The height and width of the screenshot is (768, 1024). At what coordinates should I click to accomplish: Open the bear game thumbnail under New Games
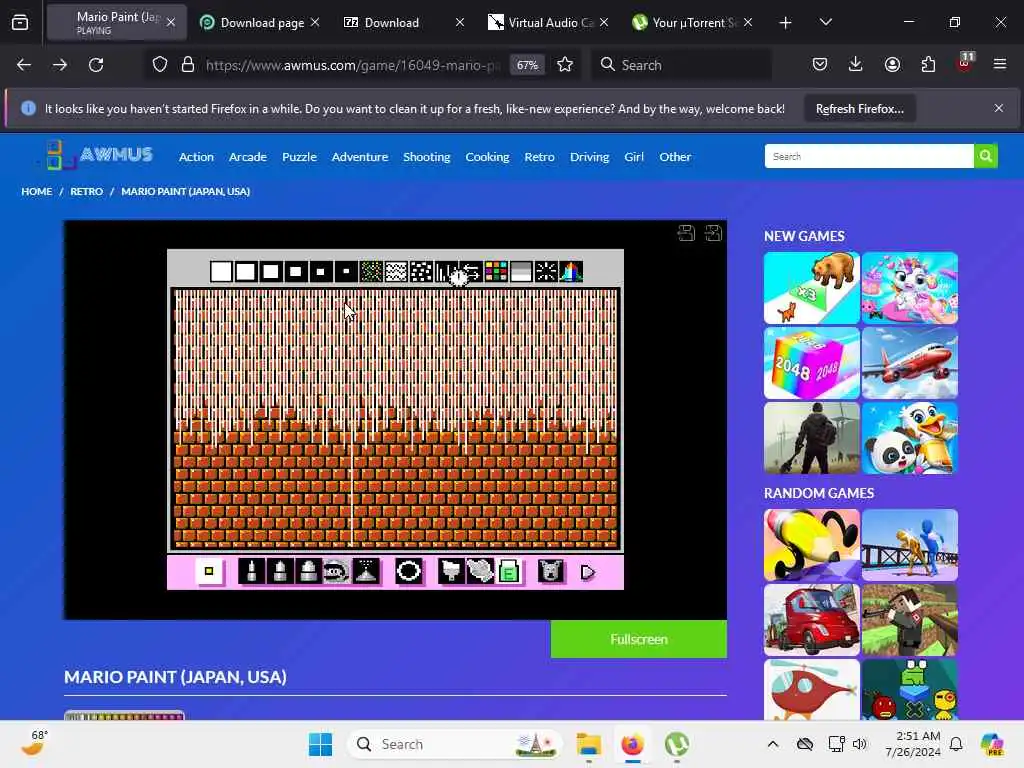pyautogui.click(x=812, y=288)
